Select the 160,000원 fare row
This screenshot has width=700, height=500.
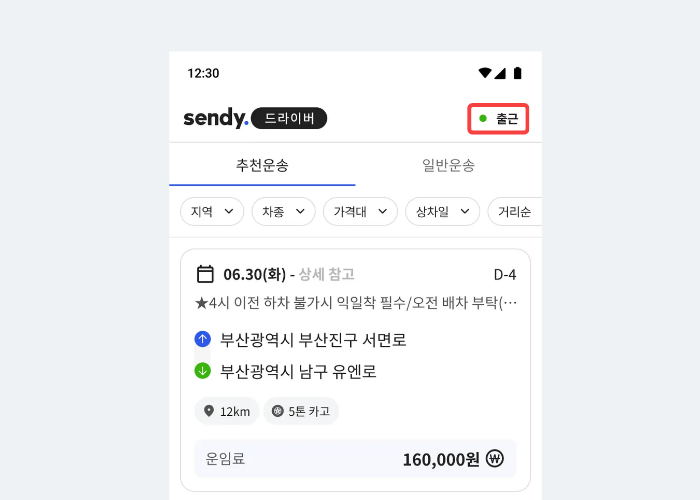355,459
